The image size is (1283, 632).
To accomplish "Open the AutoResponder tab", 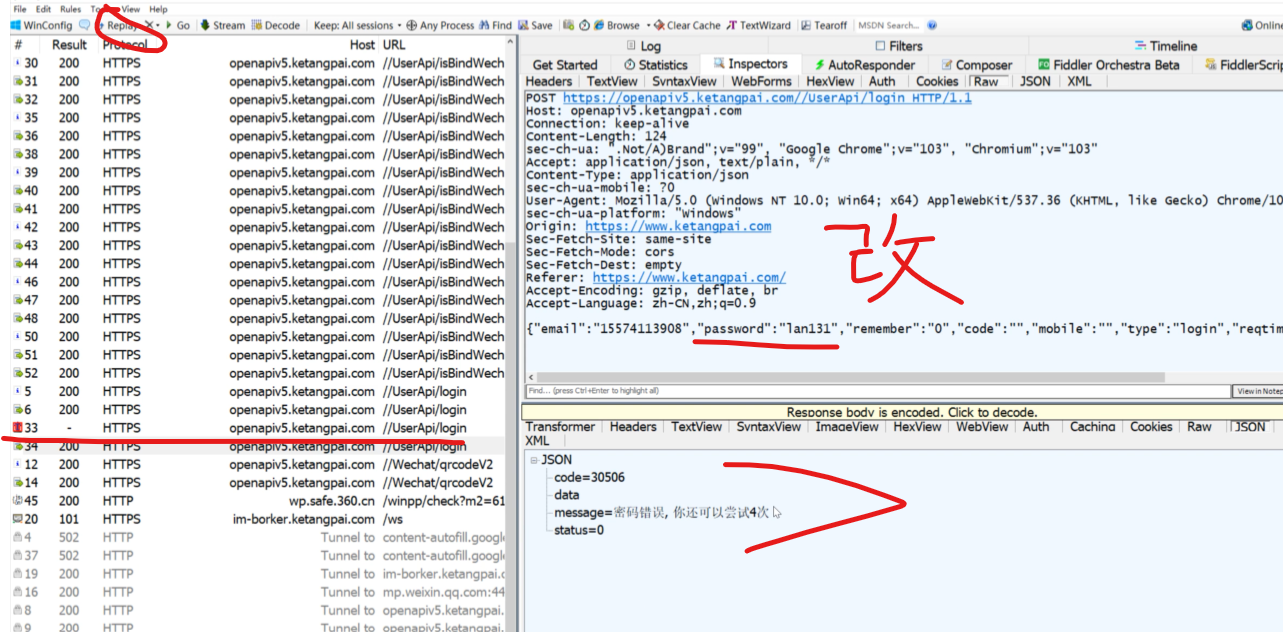I will point(864,64).
